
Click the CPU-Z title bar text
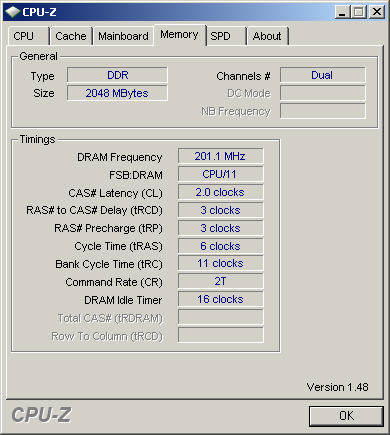click(39, 12)
